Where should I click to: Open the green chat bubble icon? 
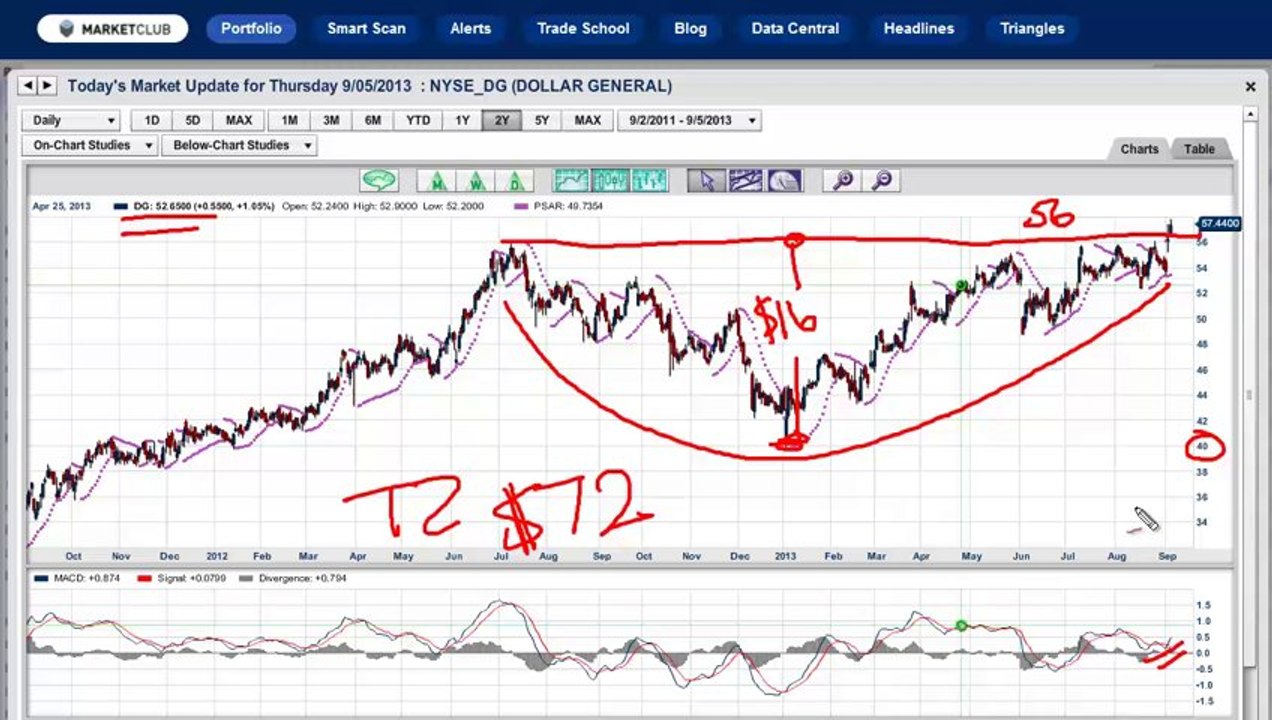coord(380,180)
